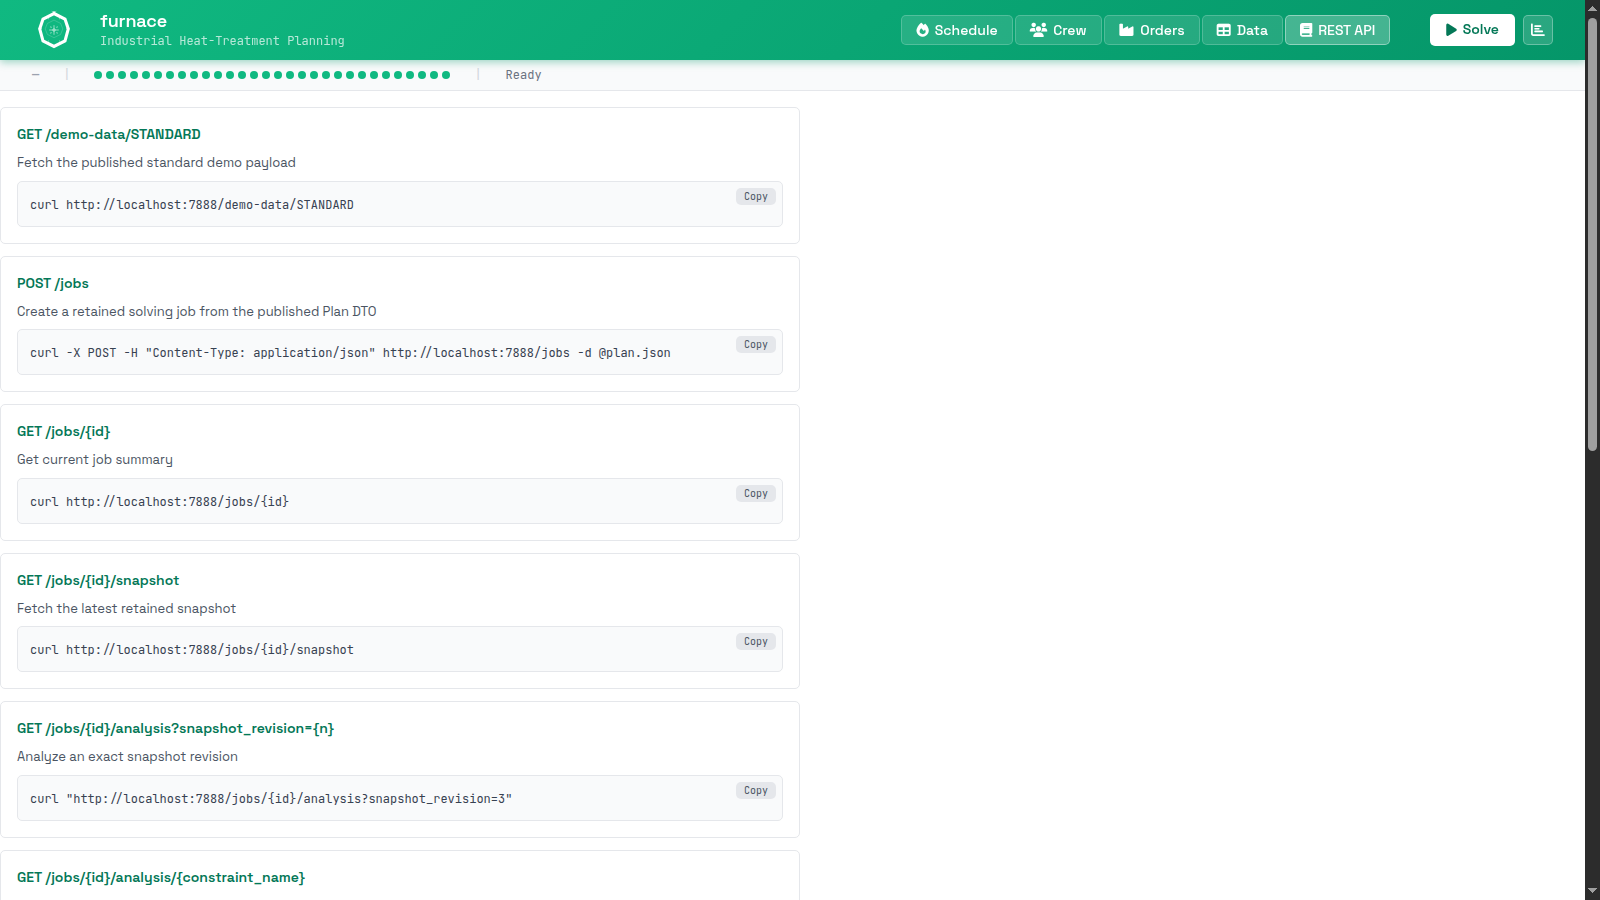Click the analysis/{constraint_name} heading

[x=161, y=877]
